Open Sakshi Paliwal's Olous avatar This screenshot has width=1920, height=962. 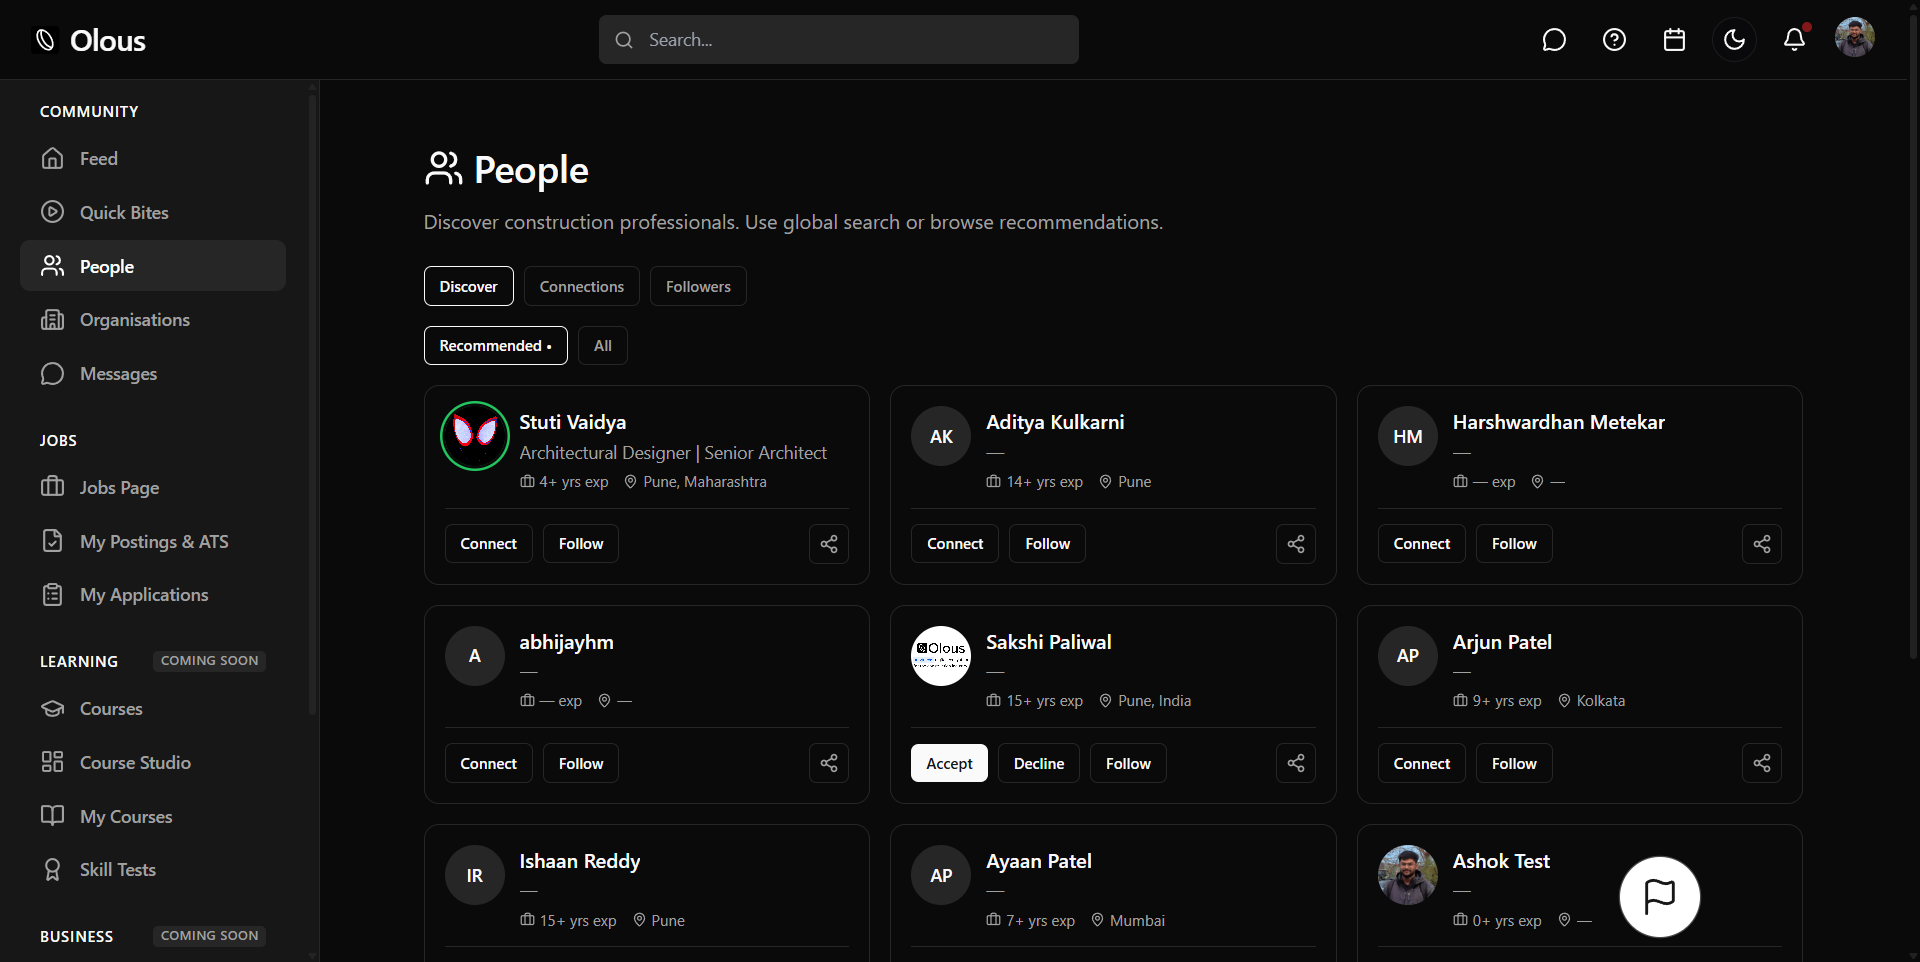(x=941, y=656)
